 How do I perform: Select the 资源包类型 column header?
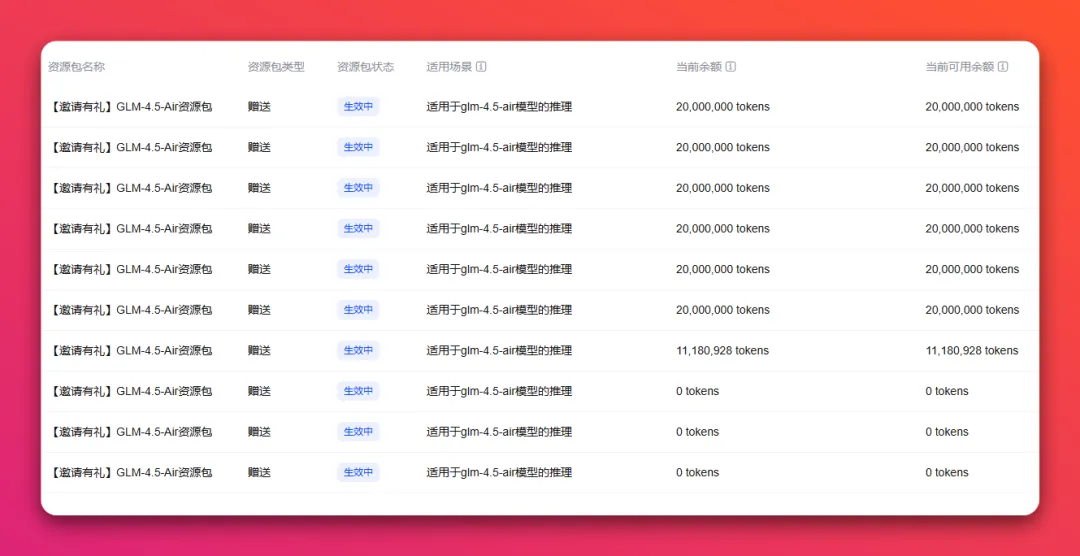click(276, 67)
